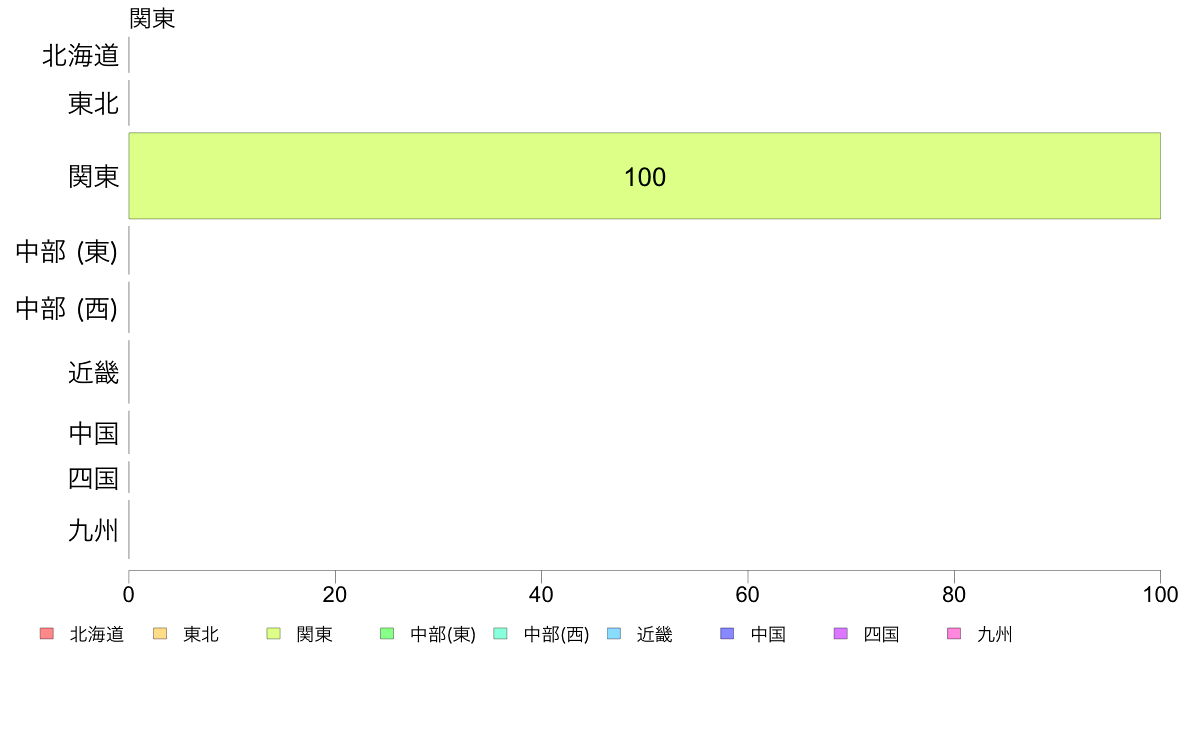Click the 中部(西) teal legend swatch

[x=500, y=634]
